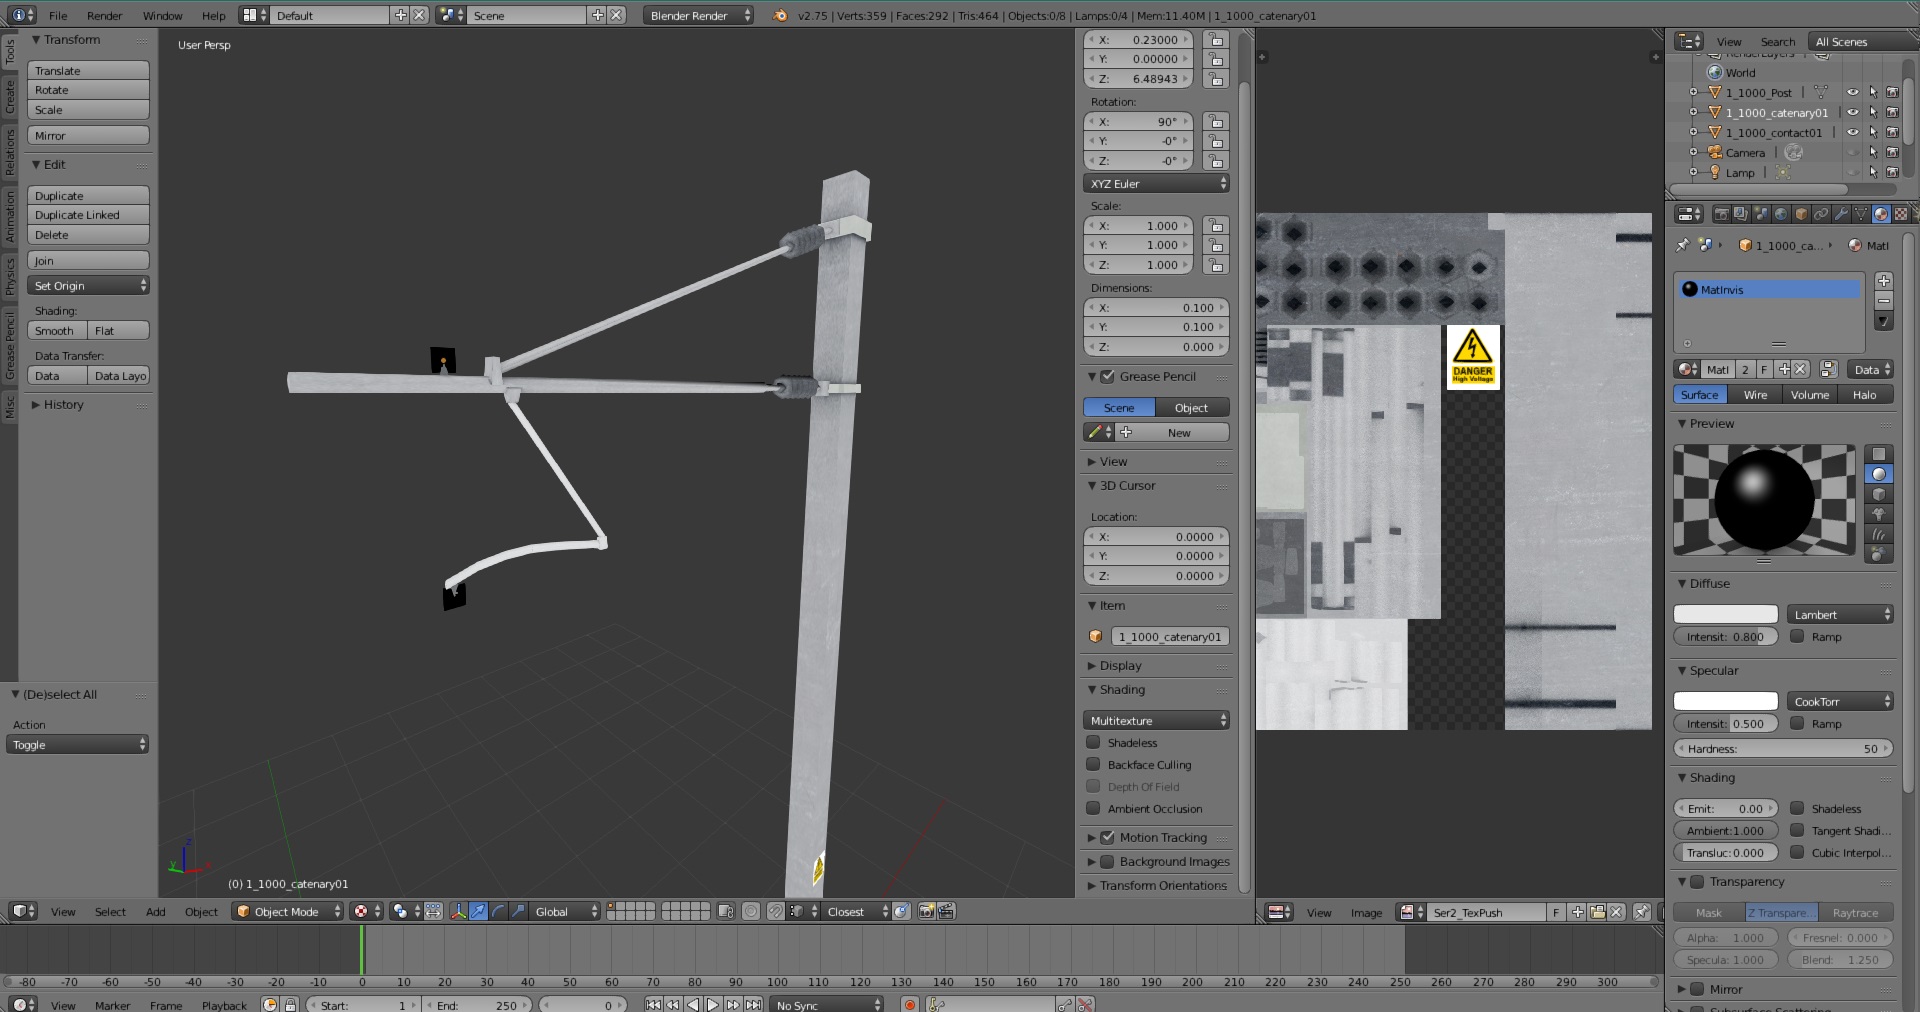
Task: Switch to the Wire material type tab
Action: click(x=1755, y=395)
